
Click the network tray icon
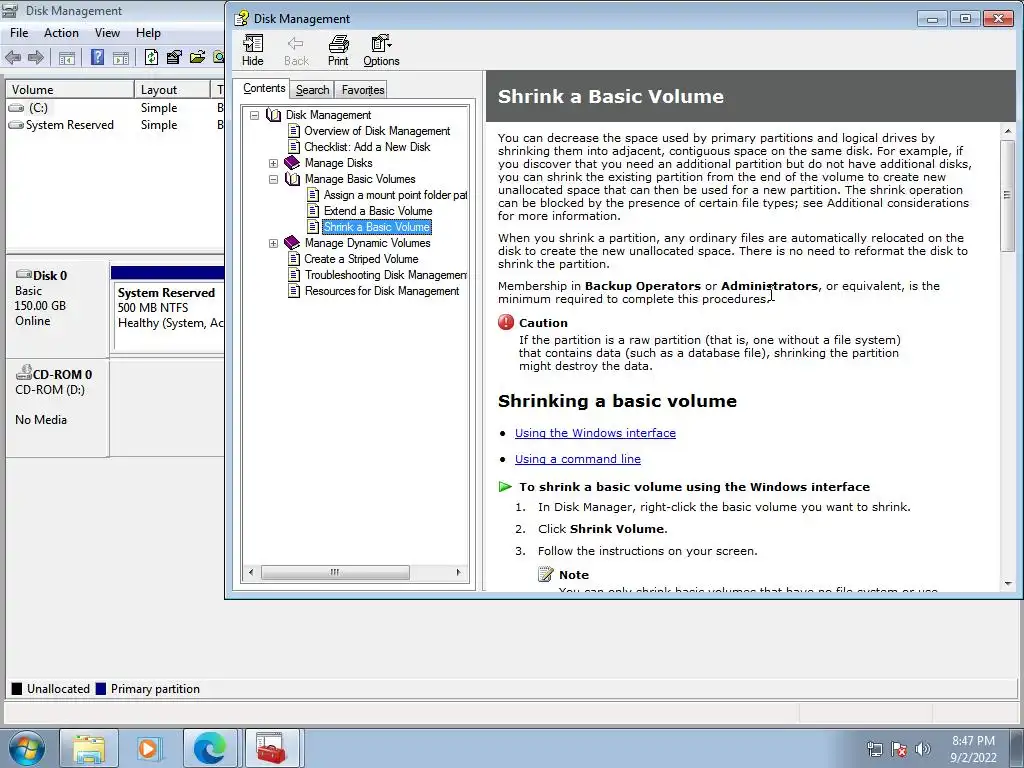click(x=874, y=749)
